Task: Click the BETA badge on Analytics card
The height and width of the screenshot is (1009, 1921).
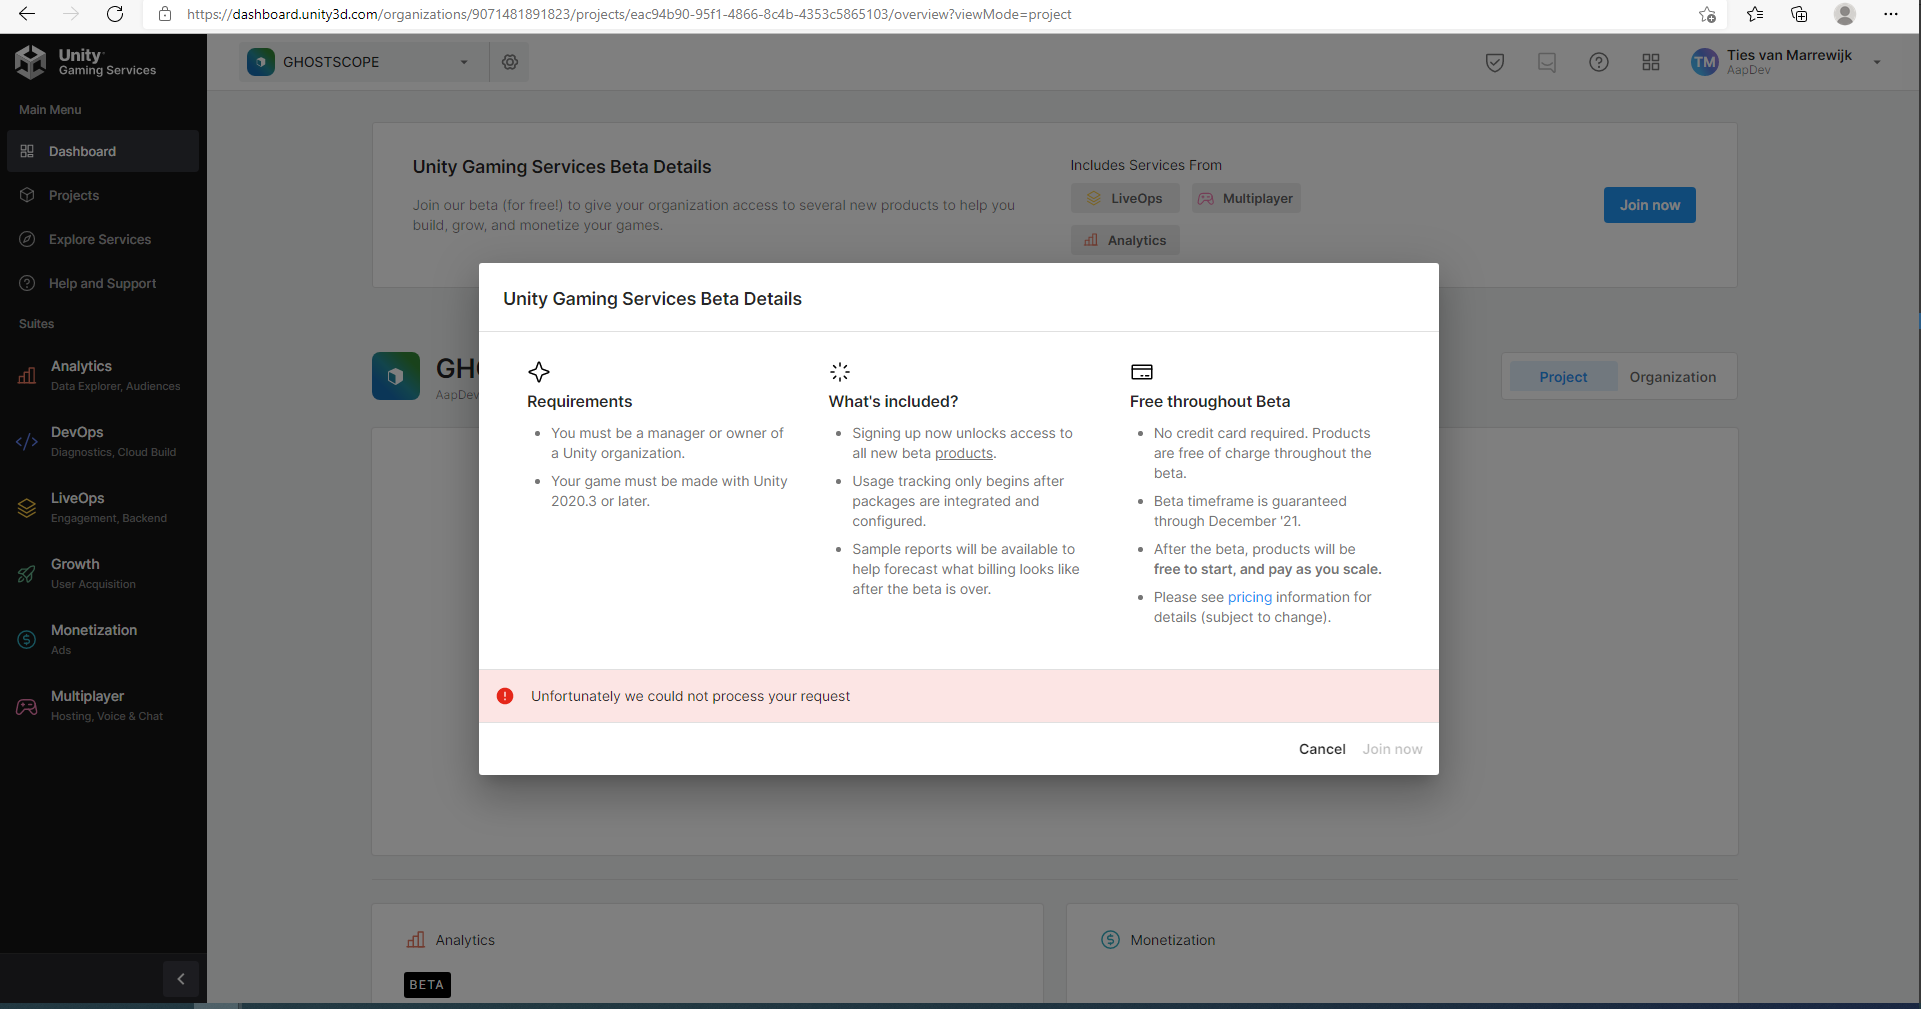Action: coord(427,985)
